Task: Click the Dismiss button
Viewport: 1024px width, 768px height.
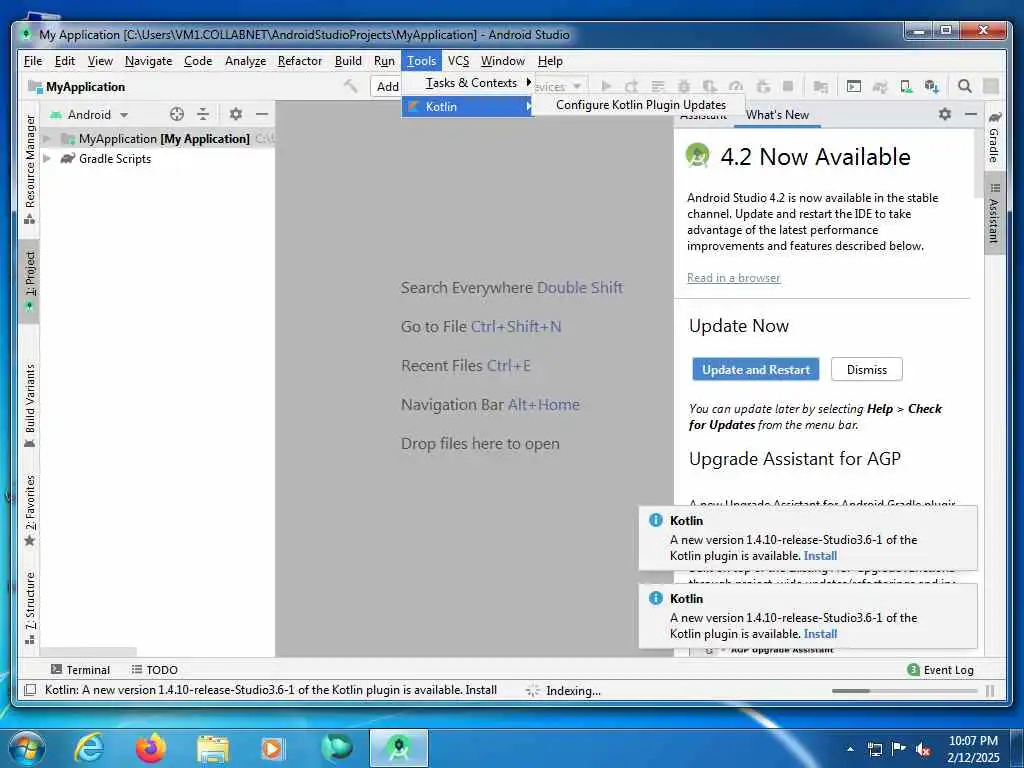Action: pos(867,370)
